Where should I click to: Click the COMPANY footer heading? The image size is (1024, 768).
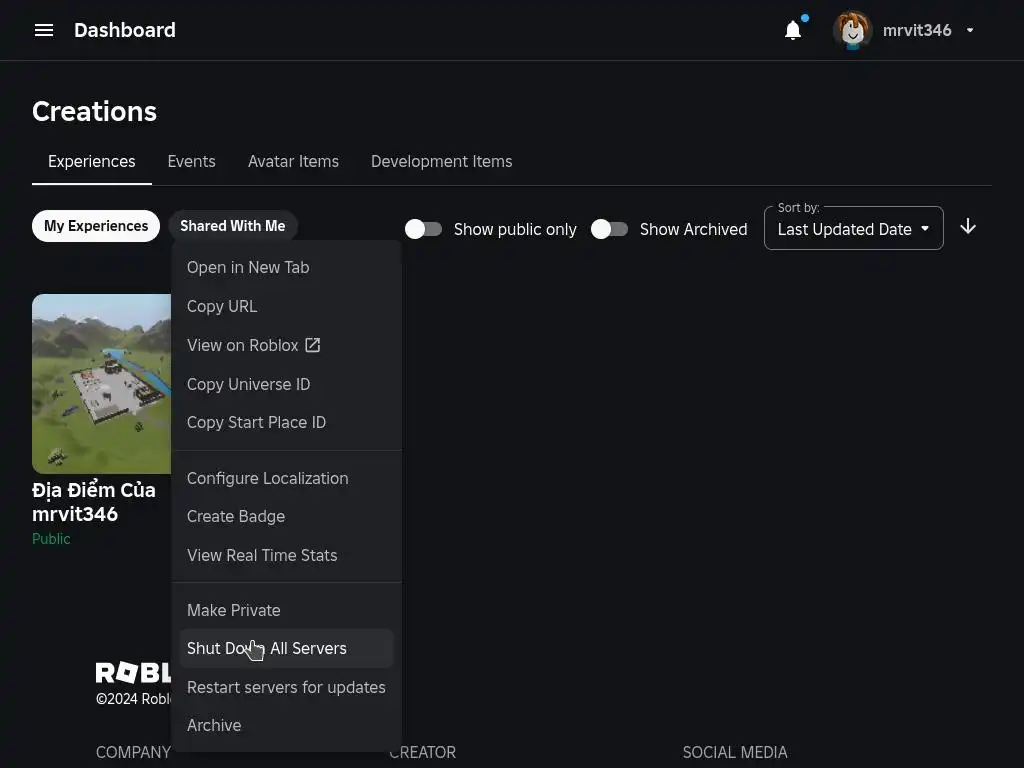coord(133,752)
